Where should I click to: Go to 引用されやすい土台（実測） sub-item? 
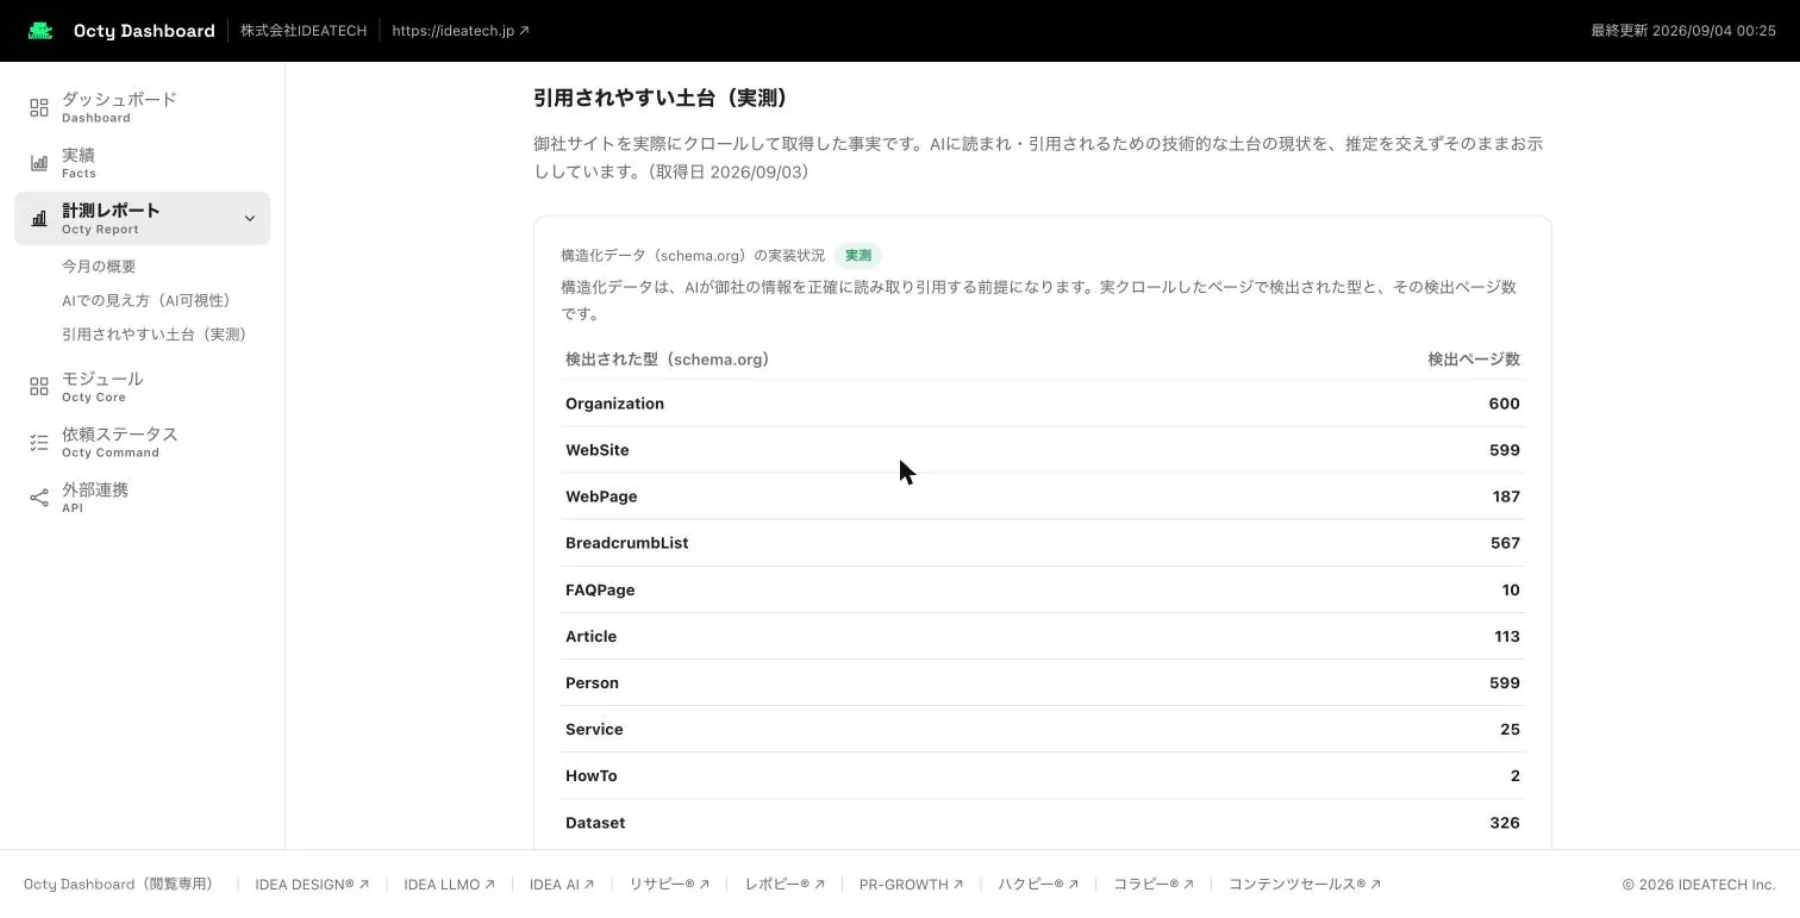click(154, 334)
